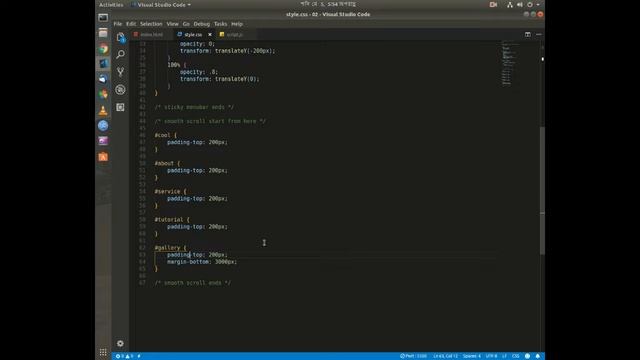Open the Extensions view in activity bar
The width and height of the screenshot is (640, 360).
click(120, 107)
